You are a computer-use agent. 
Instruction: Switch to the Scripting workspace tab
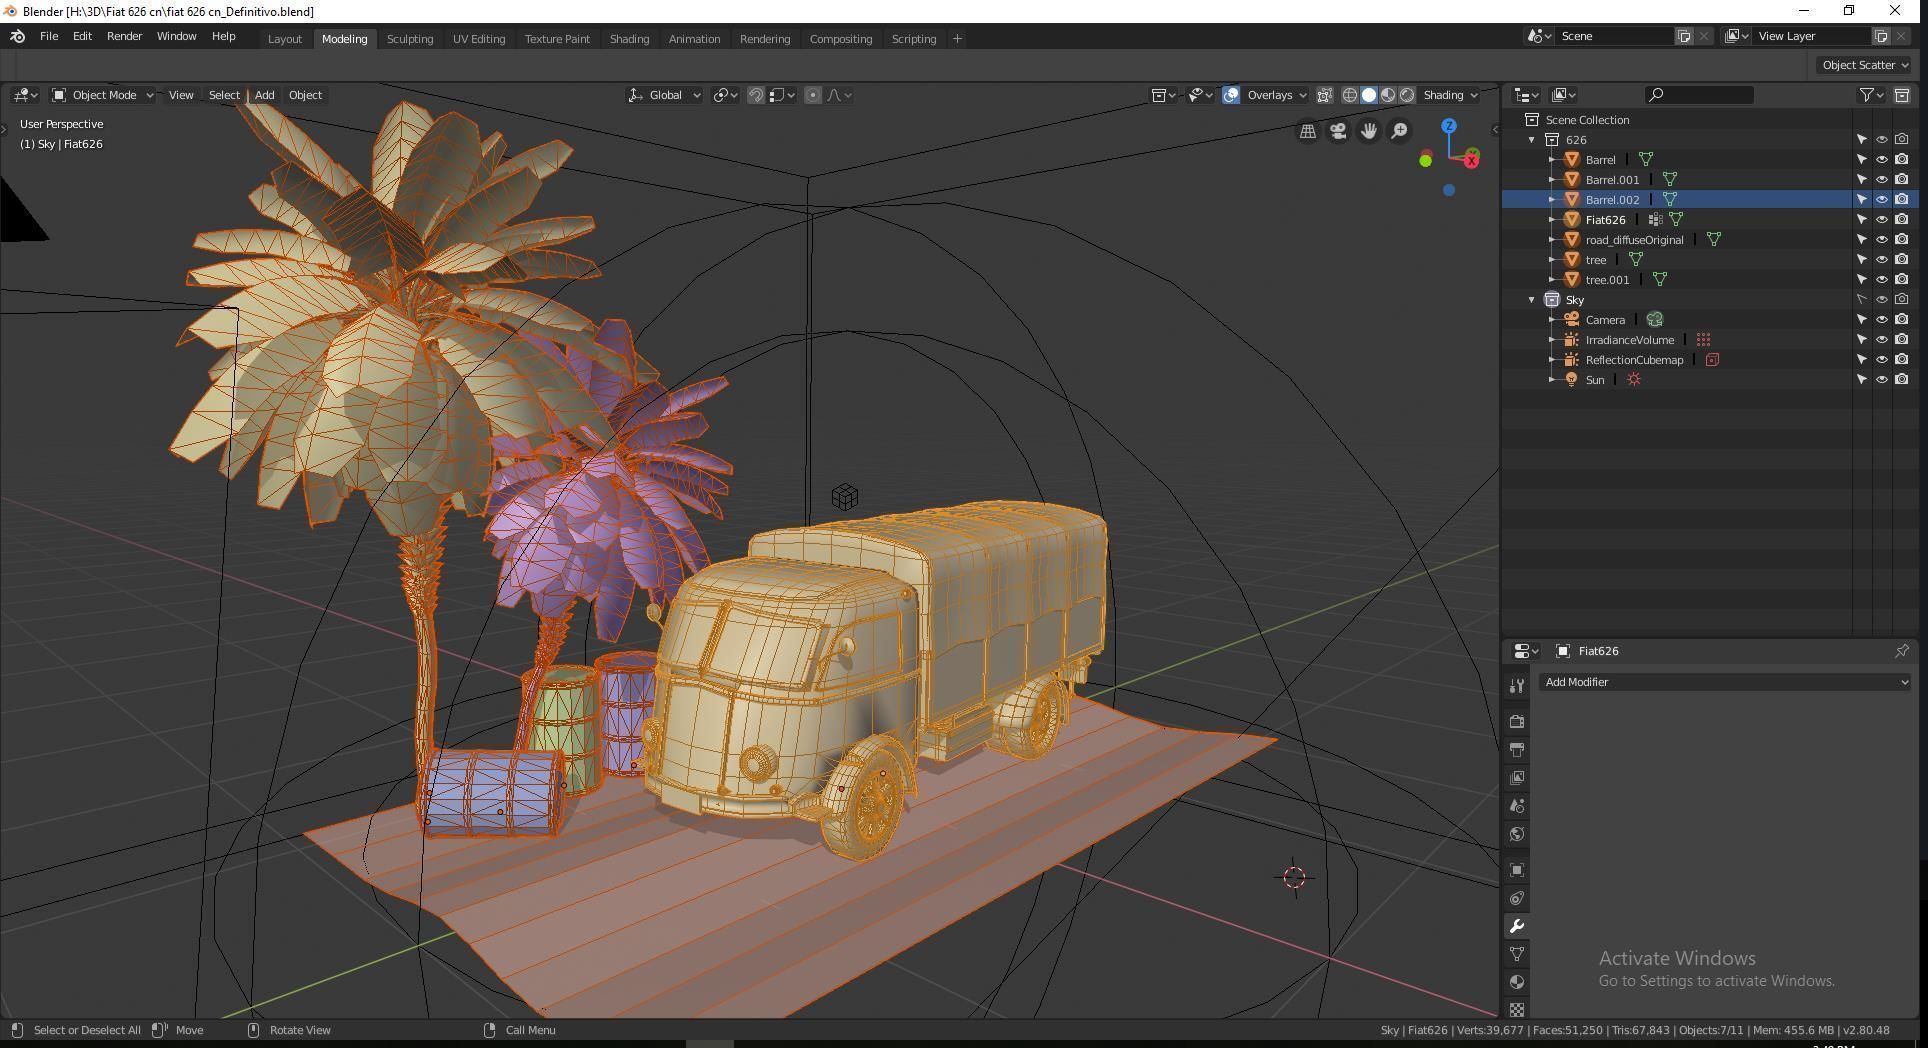click(x=914, y=39)
